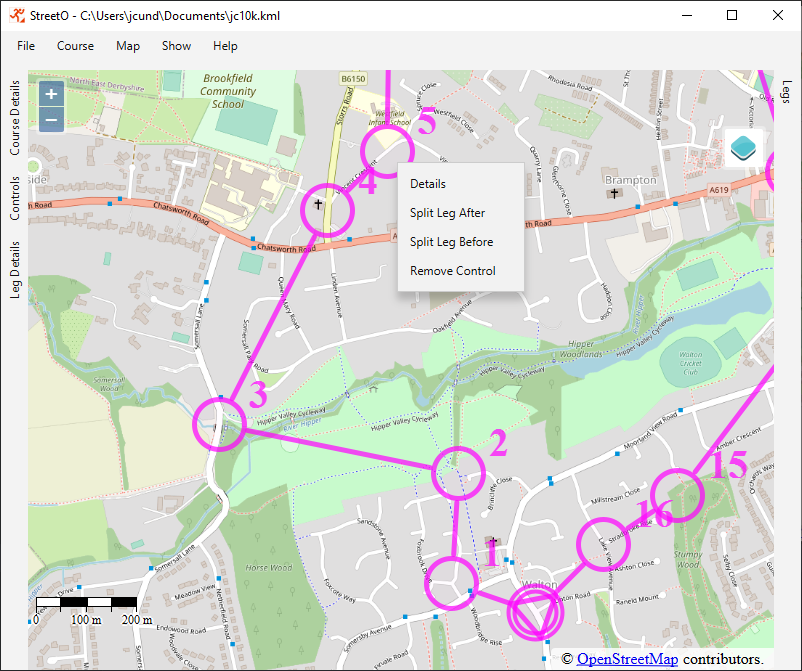Click the start/finish double circle triangle marker
This screenshot has height=671, width=802.
click(x=534, y=613)
